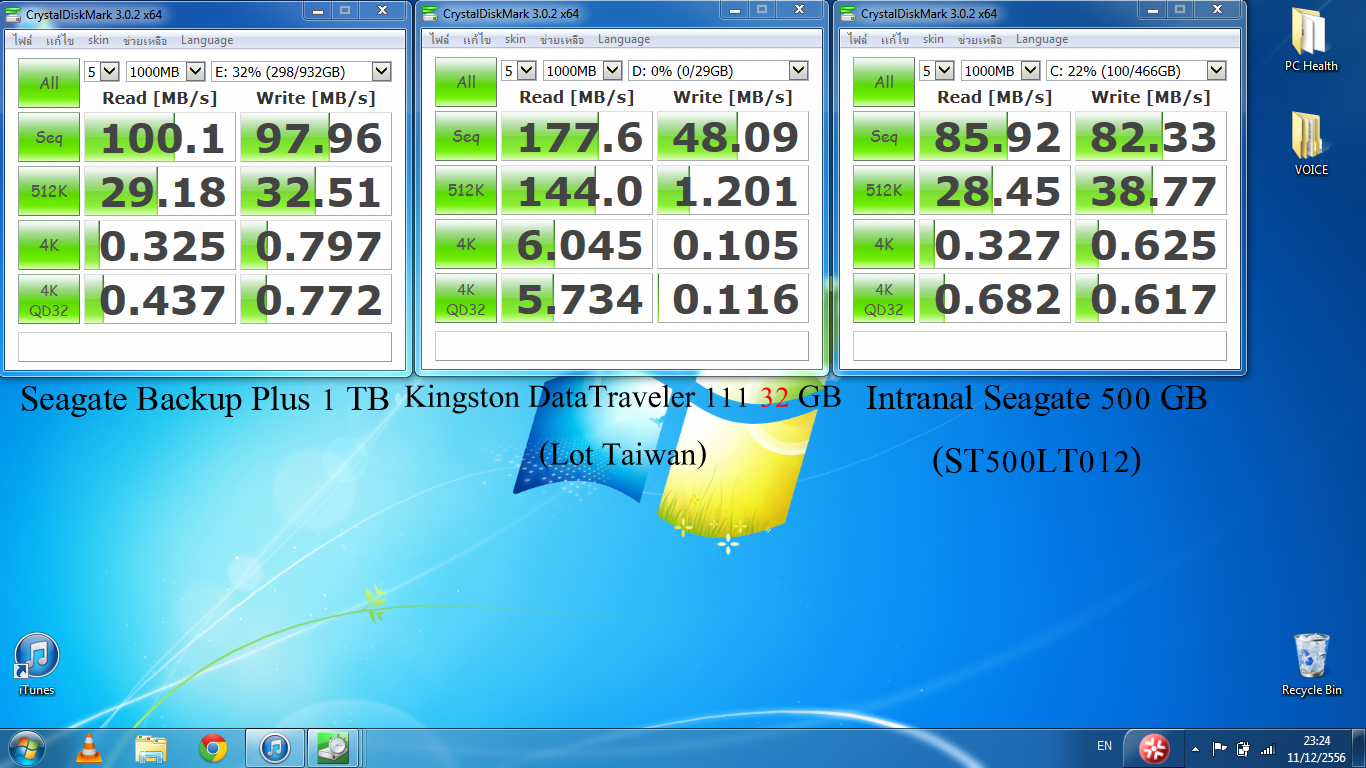Start 512K test in the E: drive window
1366x768 pixels.
(49, 191)
